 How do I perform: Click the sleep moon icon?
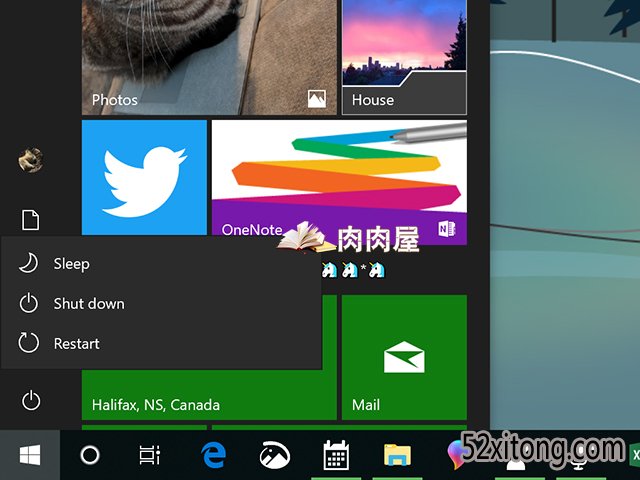click(28, 263)
